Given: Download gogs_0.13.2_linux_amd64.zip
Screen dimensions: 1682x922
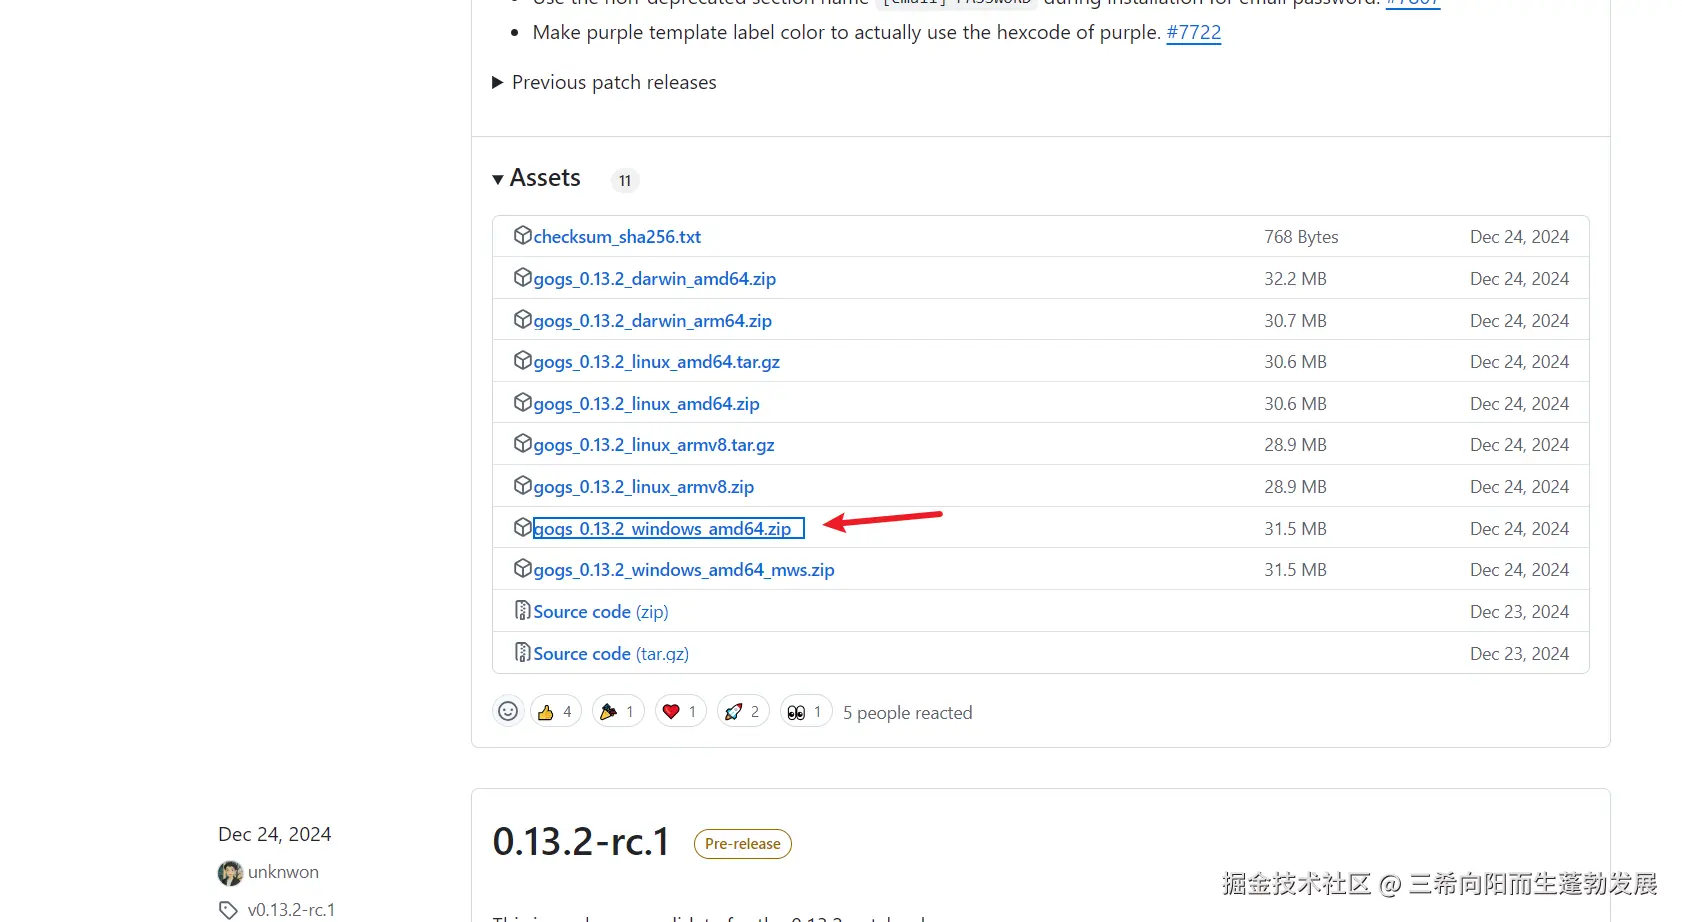Looking at the screenshot, I should (647, 404).
